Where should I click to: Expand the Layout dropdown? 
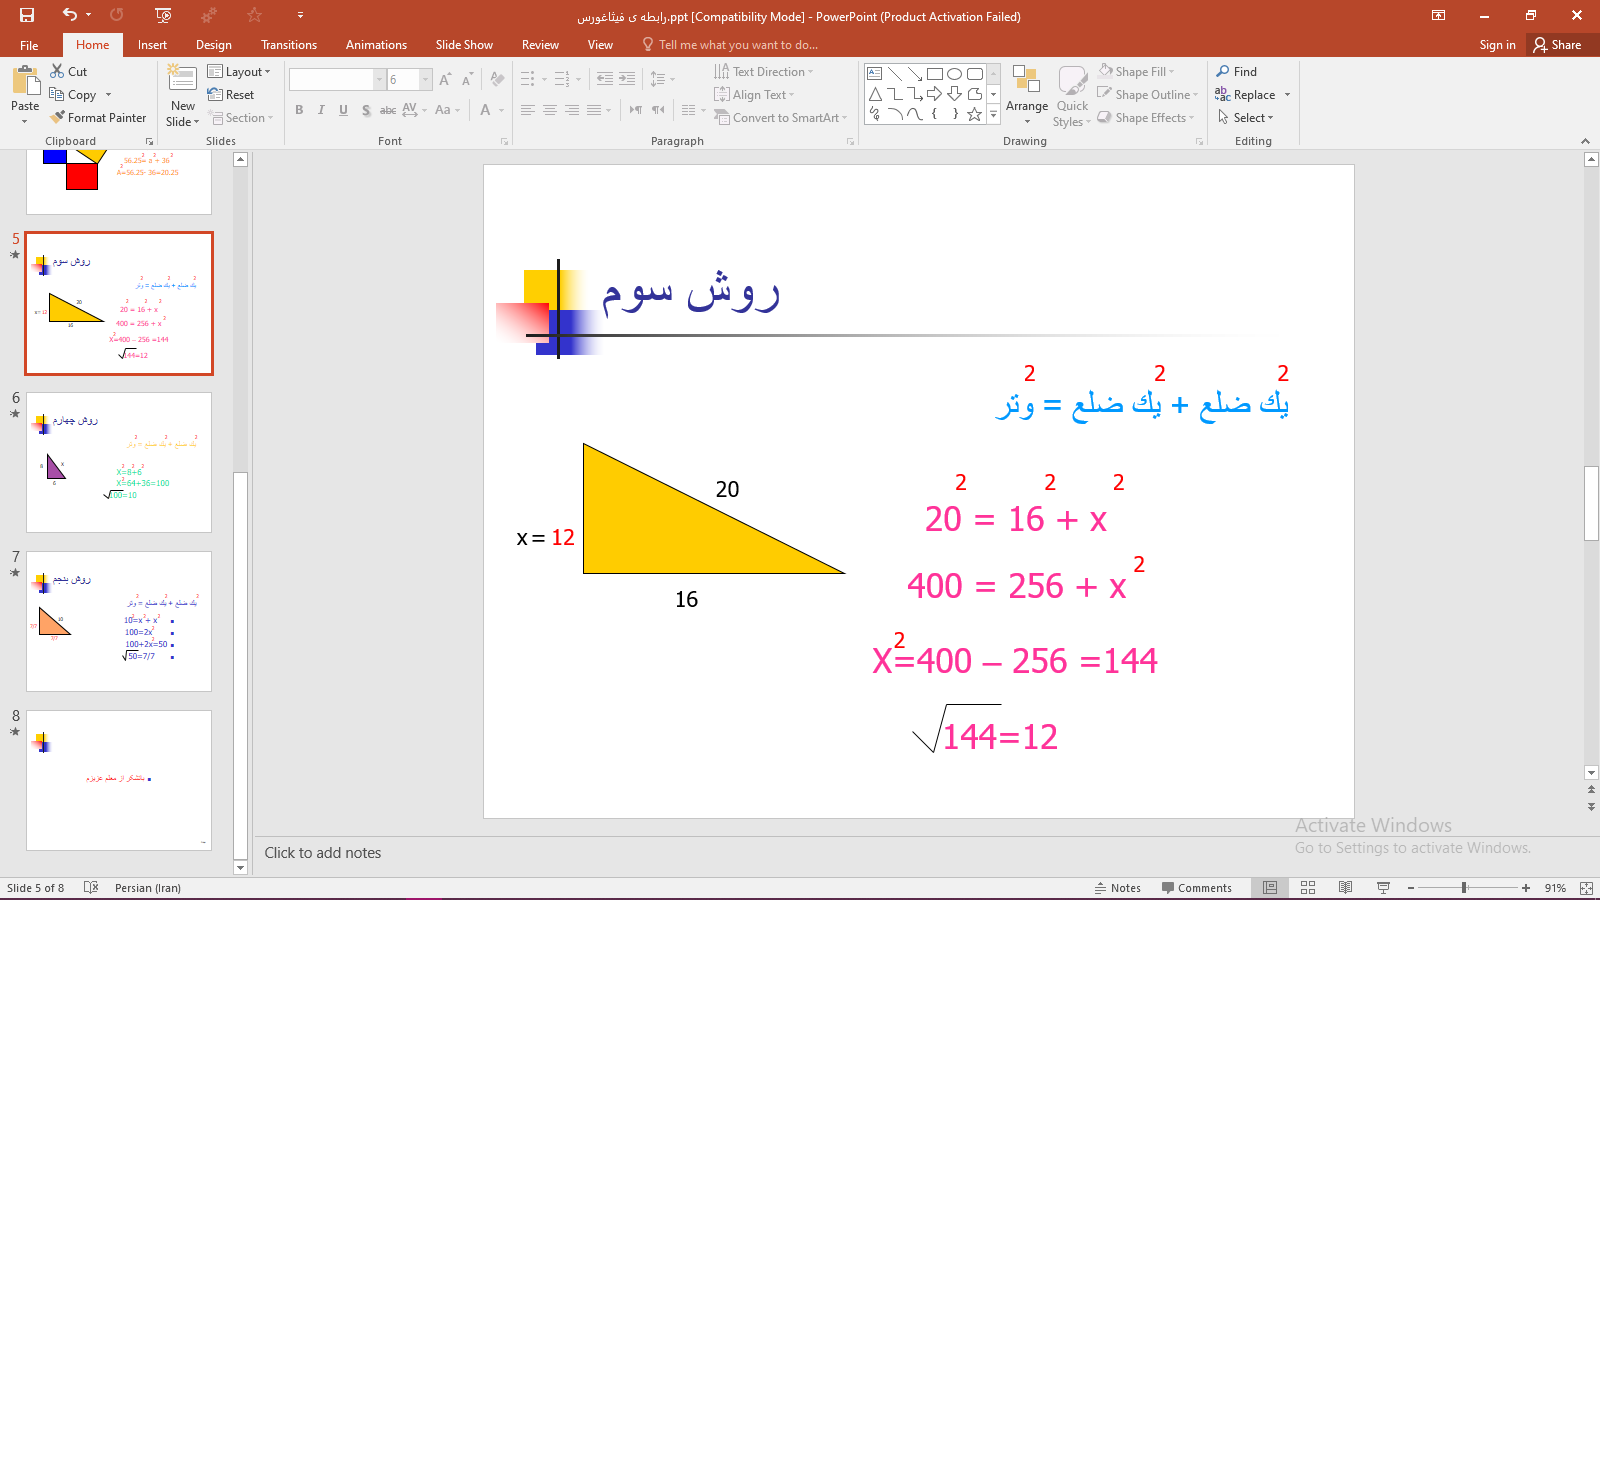coord(239,72)
